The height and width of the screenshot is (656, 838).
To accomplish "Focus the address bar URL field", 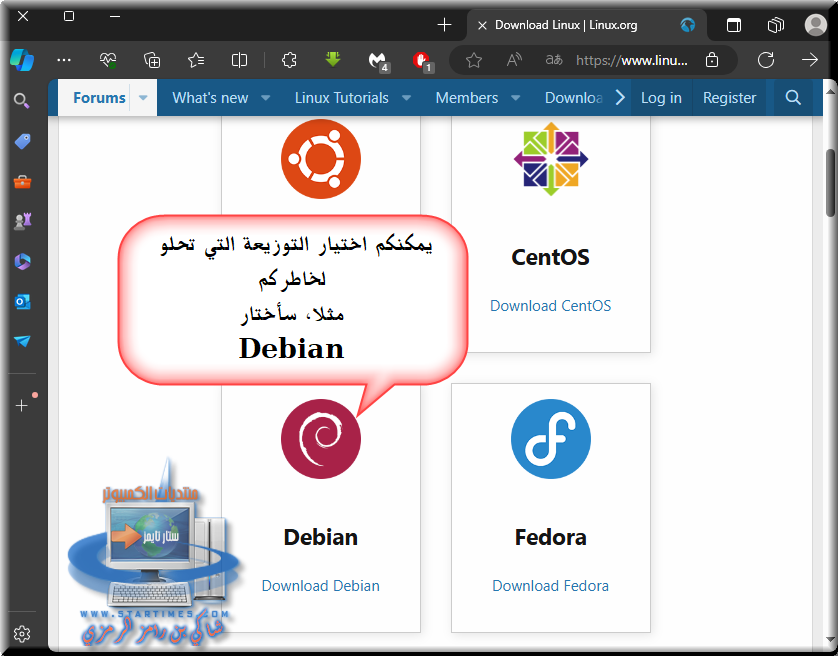I will tap(632, 60).
